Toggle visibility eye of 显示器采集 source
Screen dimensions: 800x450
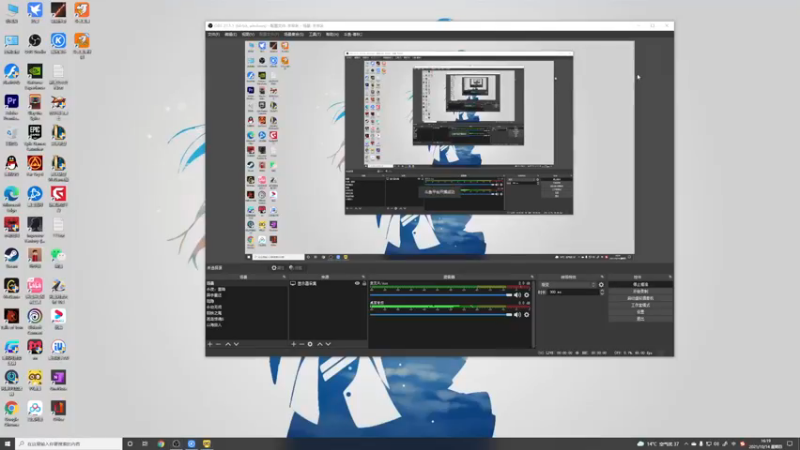[357, 283]
